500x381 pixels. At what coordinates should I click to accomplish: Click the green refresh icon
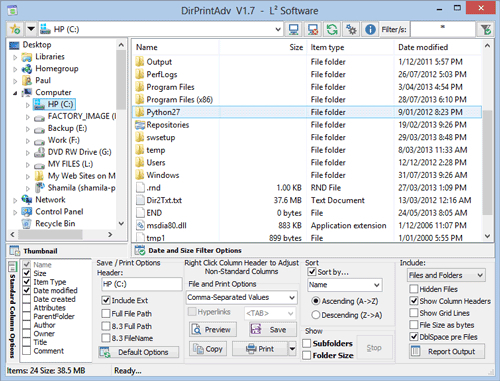[x=332, y=30]
